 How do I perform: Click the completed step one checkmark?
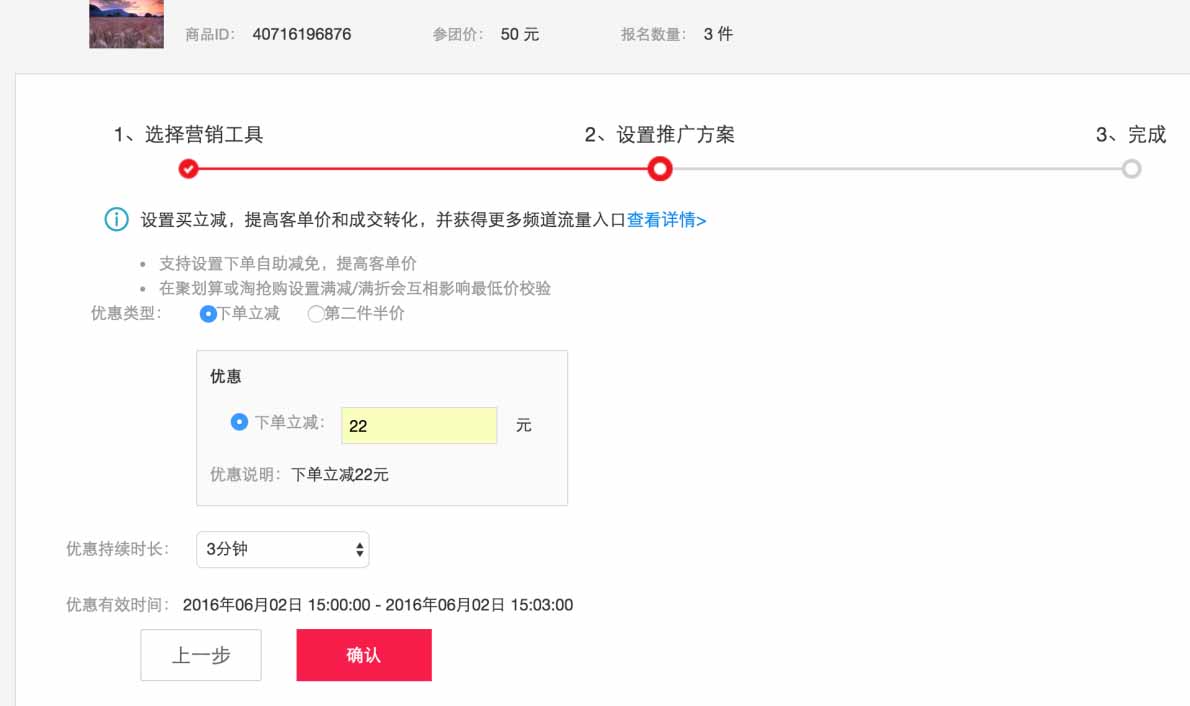tap(188, 169)
